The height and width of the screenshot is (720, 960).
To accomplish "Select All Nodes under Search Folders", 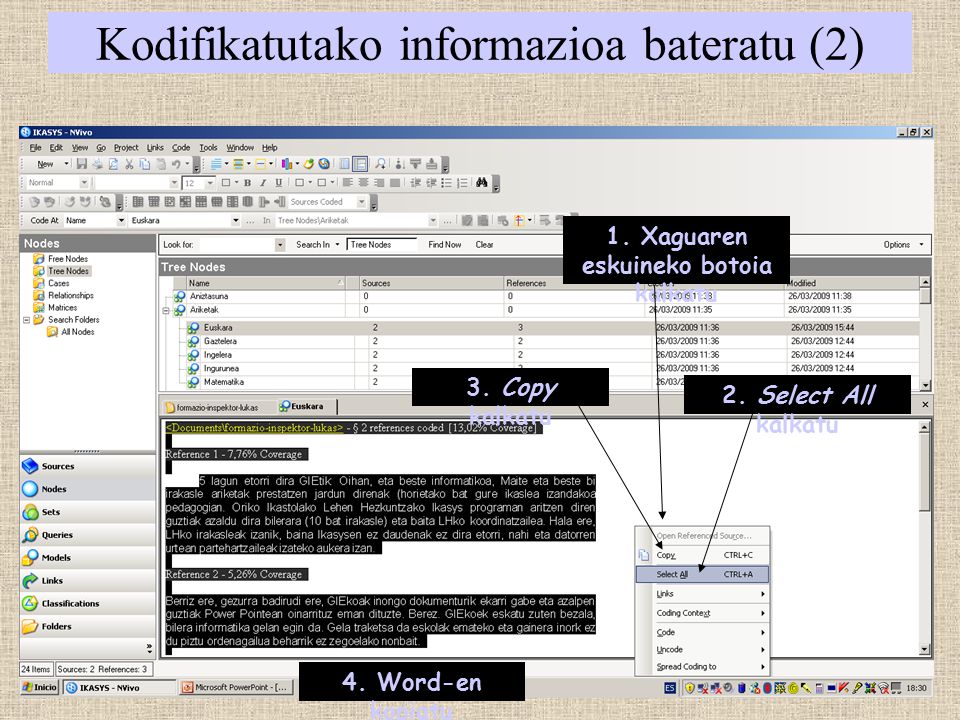I will coord(77,332).
